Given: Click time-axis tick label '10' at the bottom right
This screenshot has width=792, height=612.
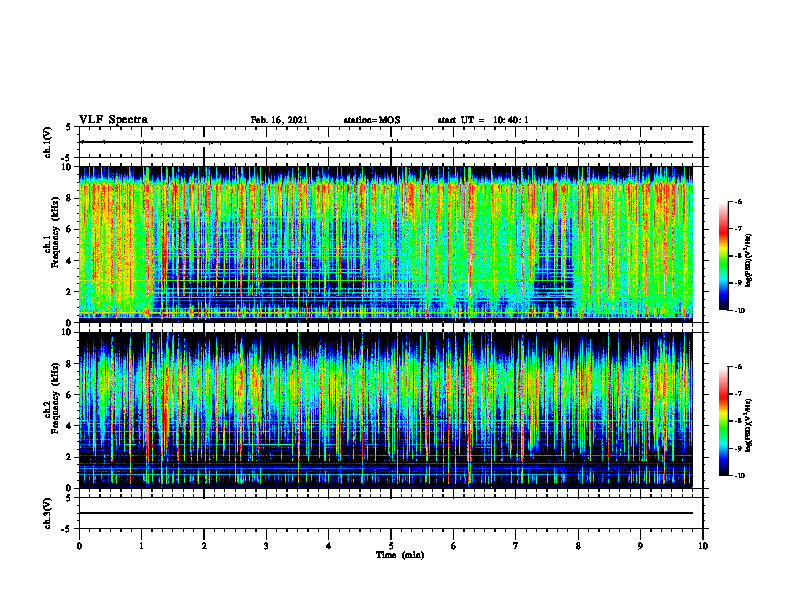Looking at the screenshot, I should point(703,546).
